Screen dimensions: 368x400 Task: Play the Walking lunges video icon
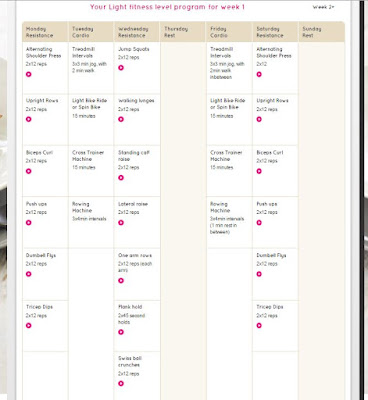click(121, 119)
